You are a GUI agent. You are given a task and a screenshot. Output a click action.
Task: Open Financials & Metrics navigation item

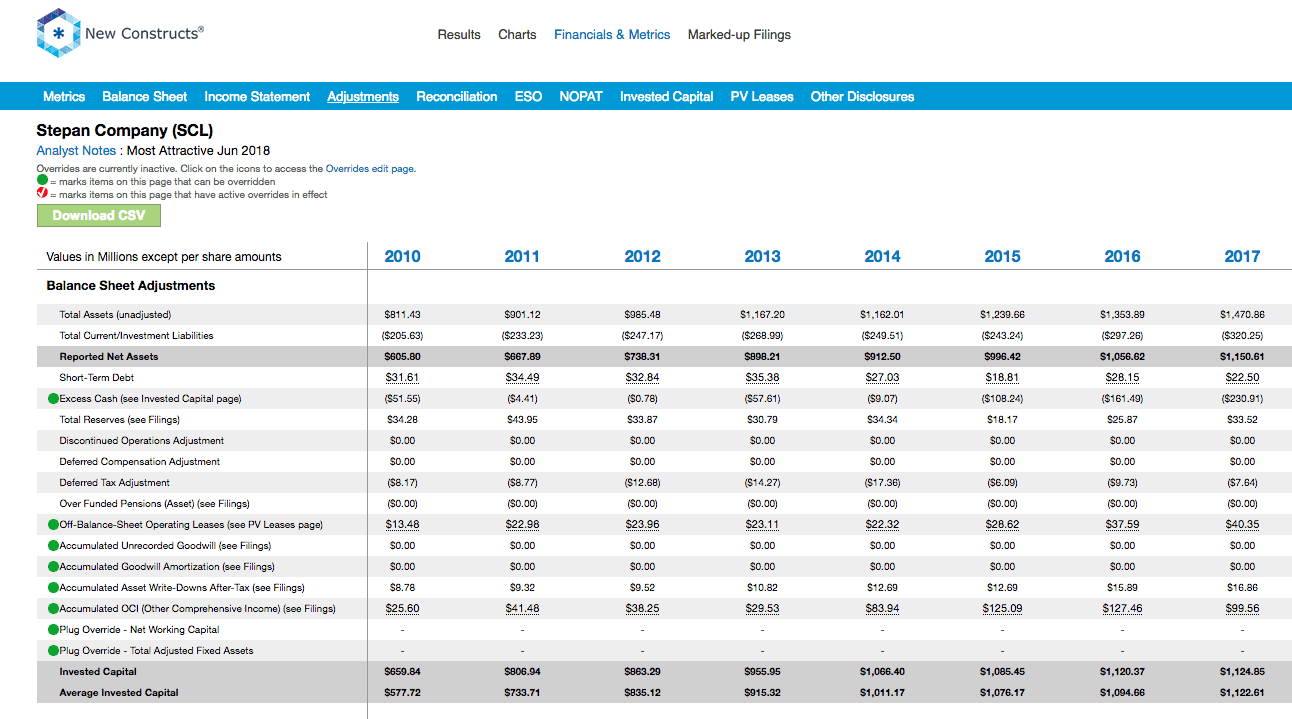tap(612, 35)
